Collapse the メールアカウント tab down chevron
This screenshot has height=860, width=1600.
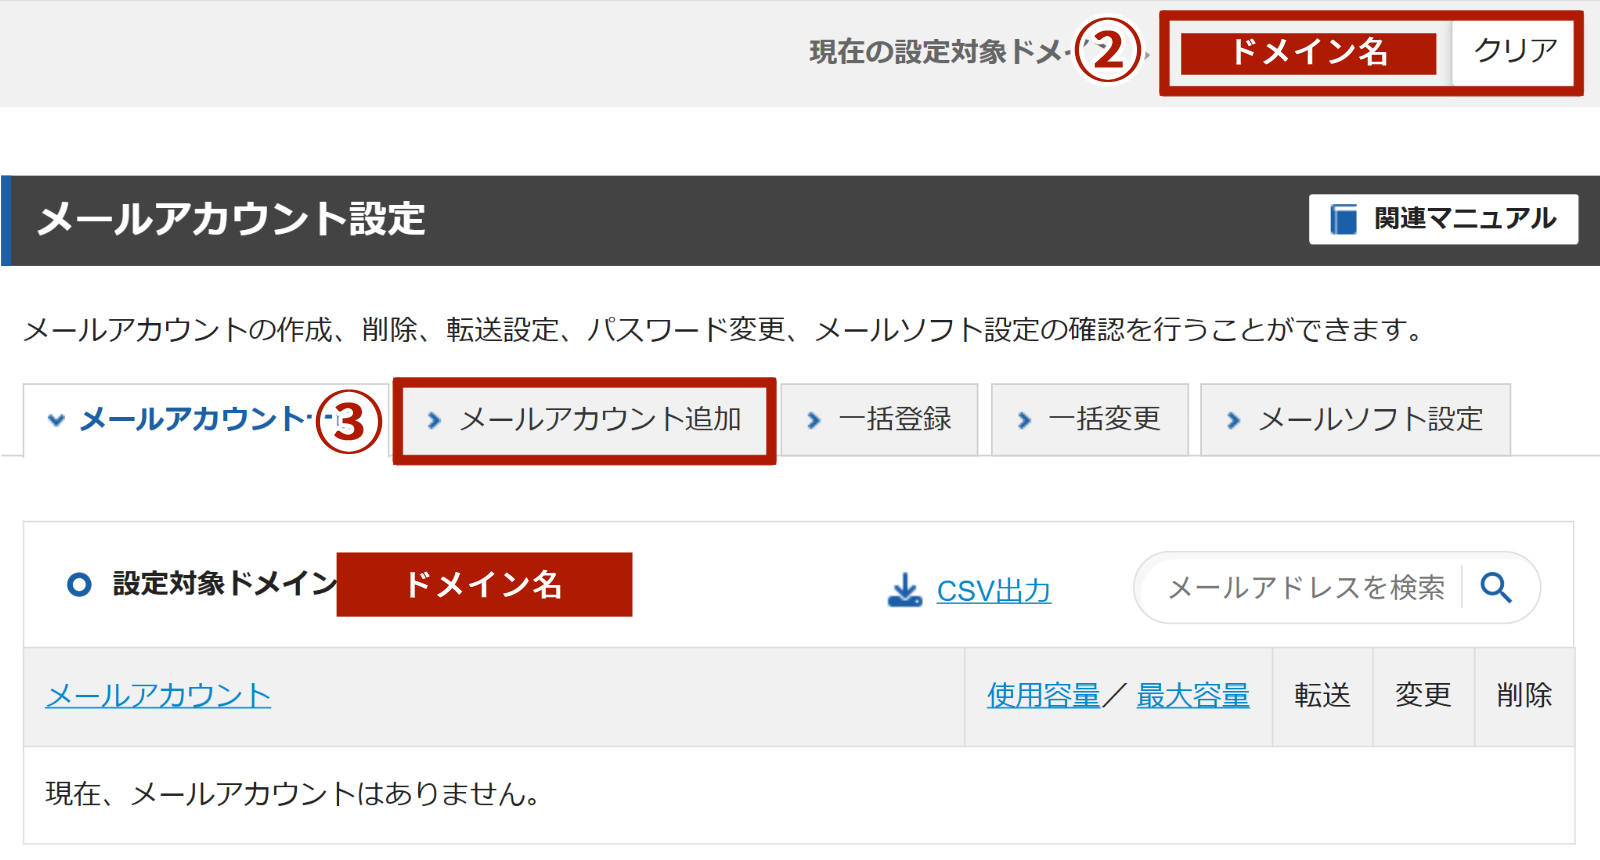coord(57,421)
